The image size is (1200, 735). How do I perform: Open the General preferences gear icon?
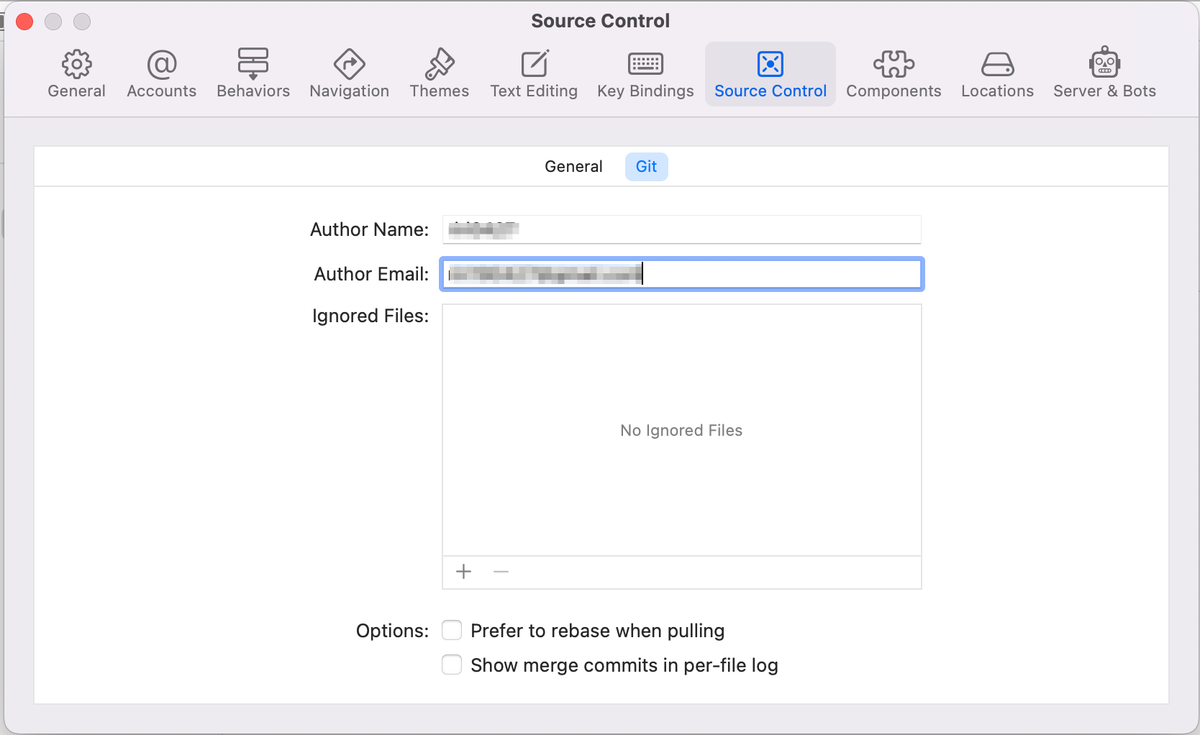(x=76, y=64)
